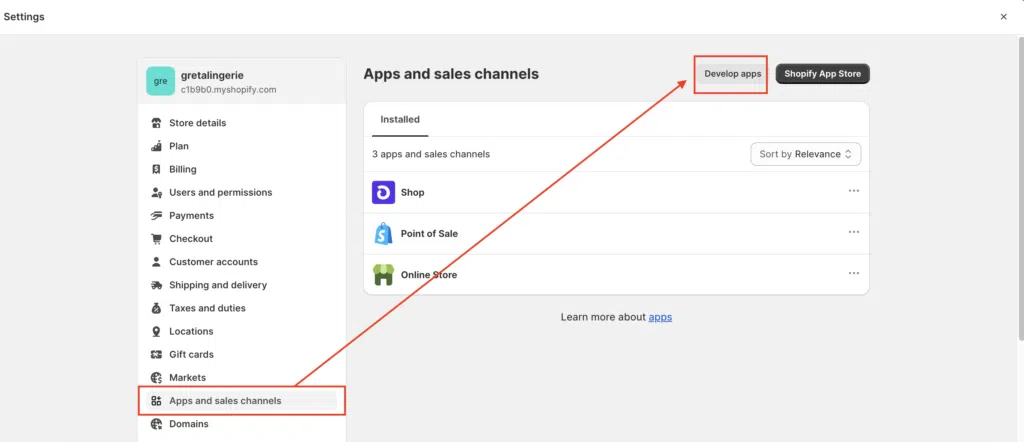Click the gretalingerie store avatar
Screen dimensions: 1024x442
[160, 82]
